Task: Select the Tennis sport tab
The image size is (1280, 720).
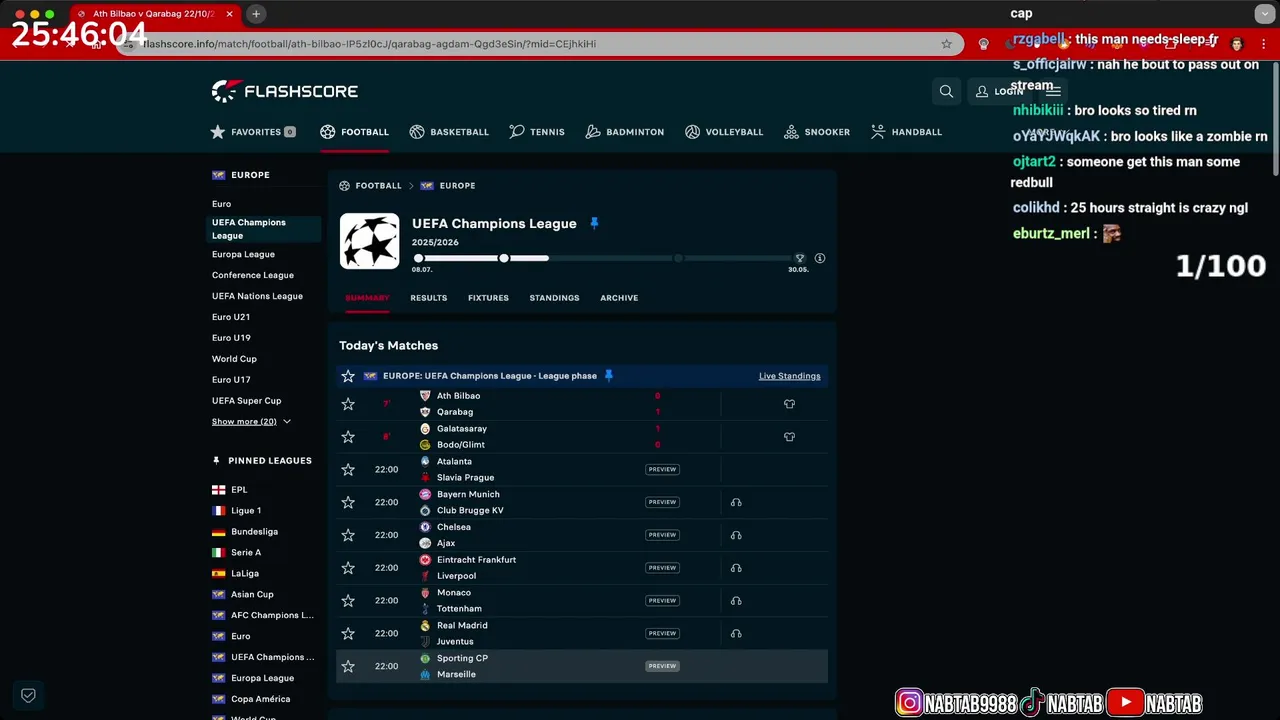Action: 537,132
